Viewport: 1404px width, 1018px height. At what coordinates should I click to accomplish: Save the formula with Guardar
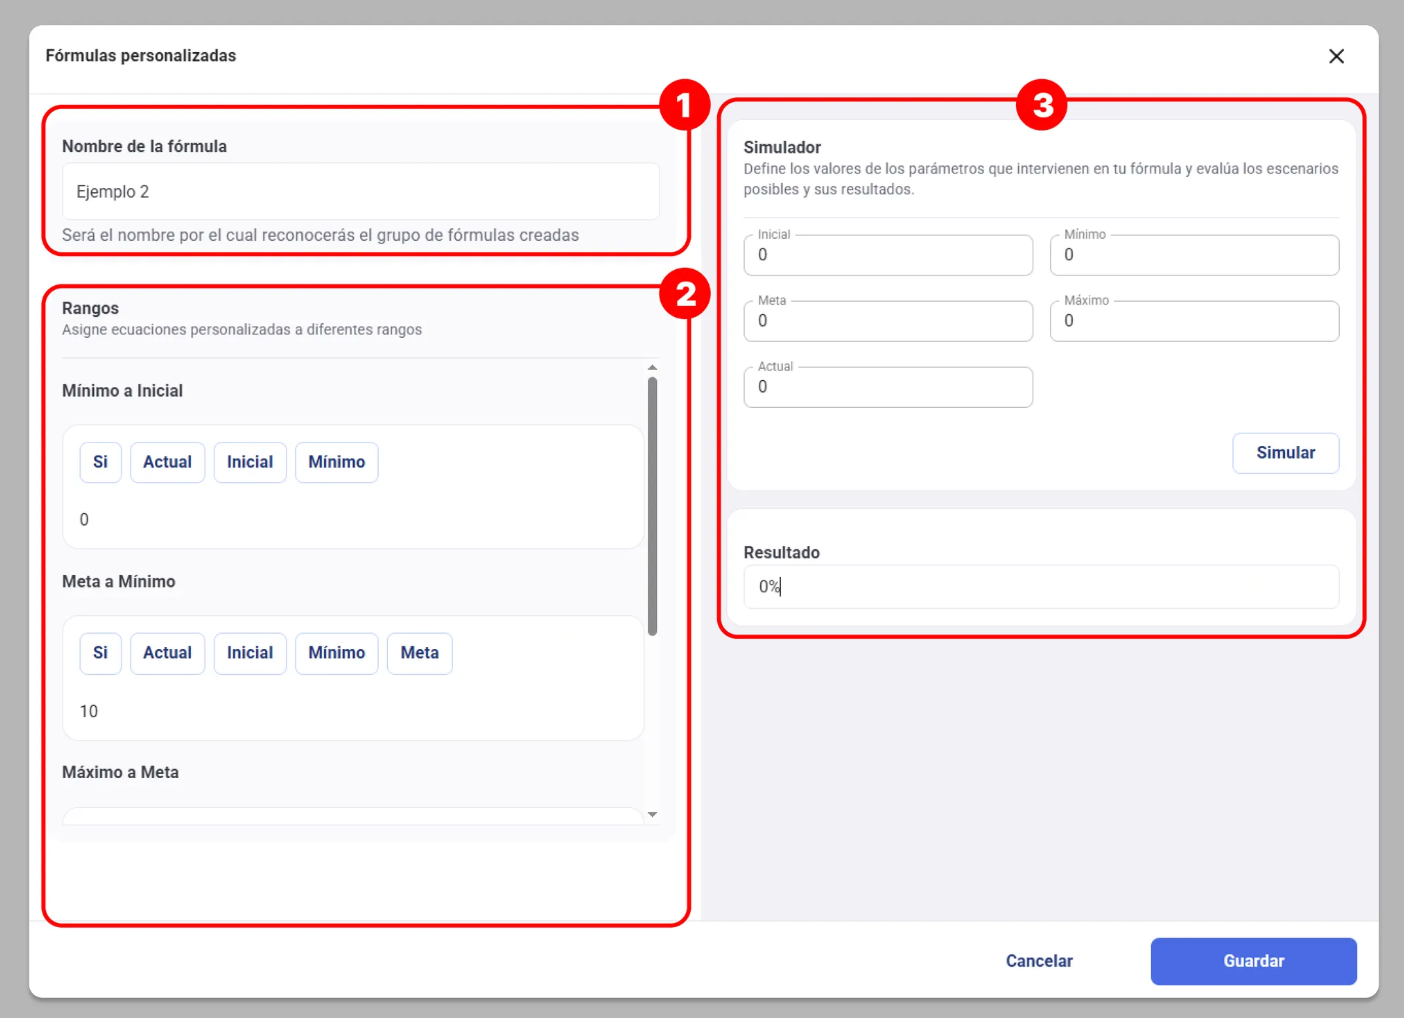coord(1253,961)
